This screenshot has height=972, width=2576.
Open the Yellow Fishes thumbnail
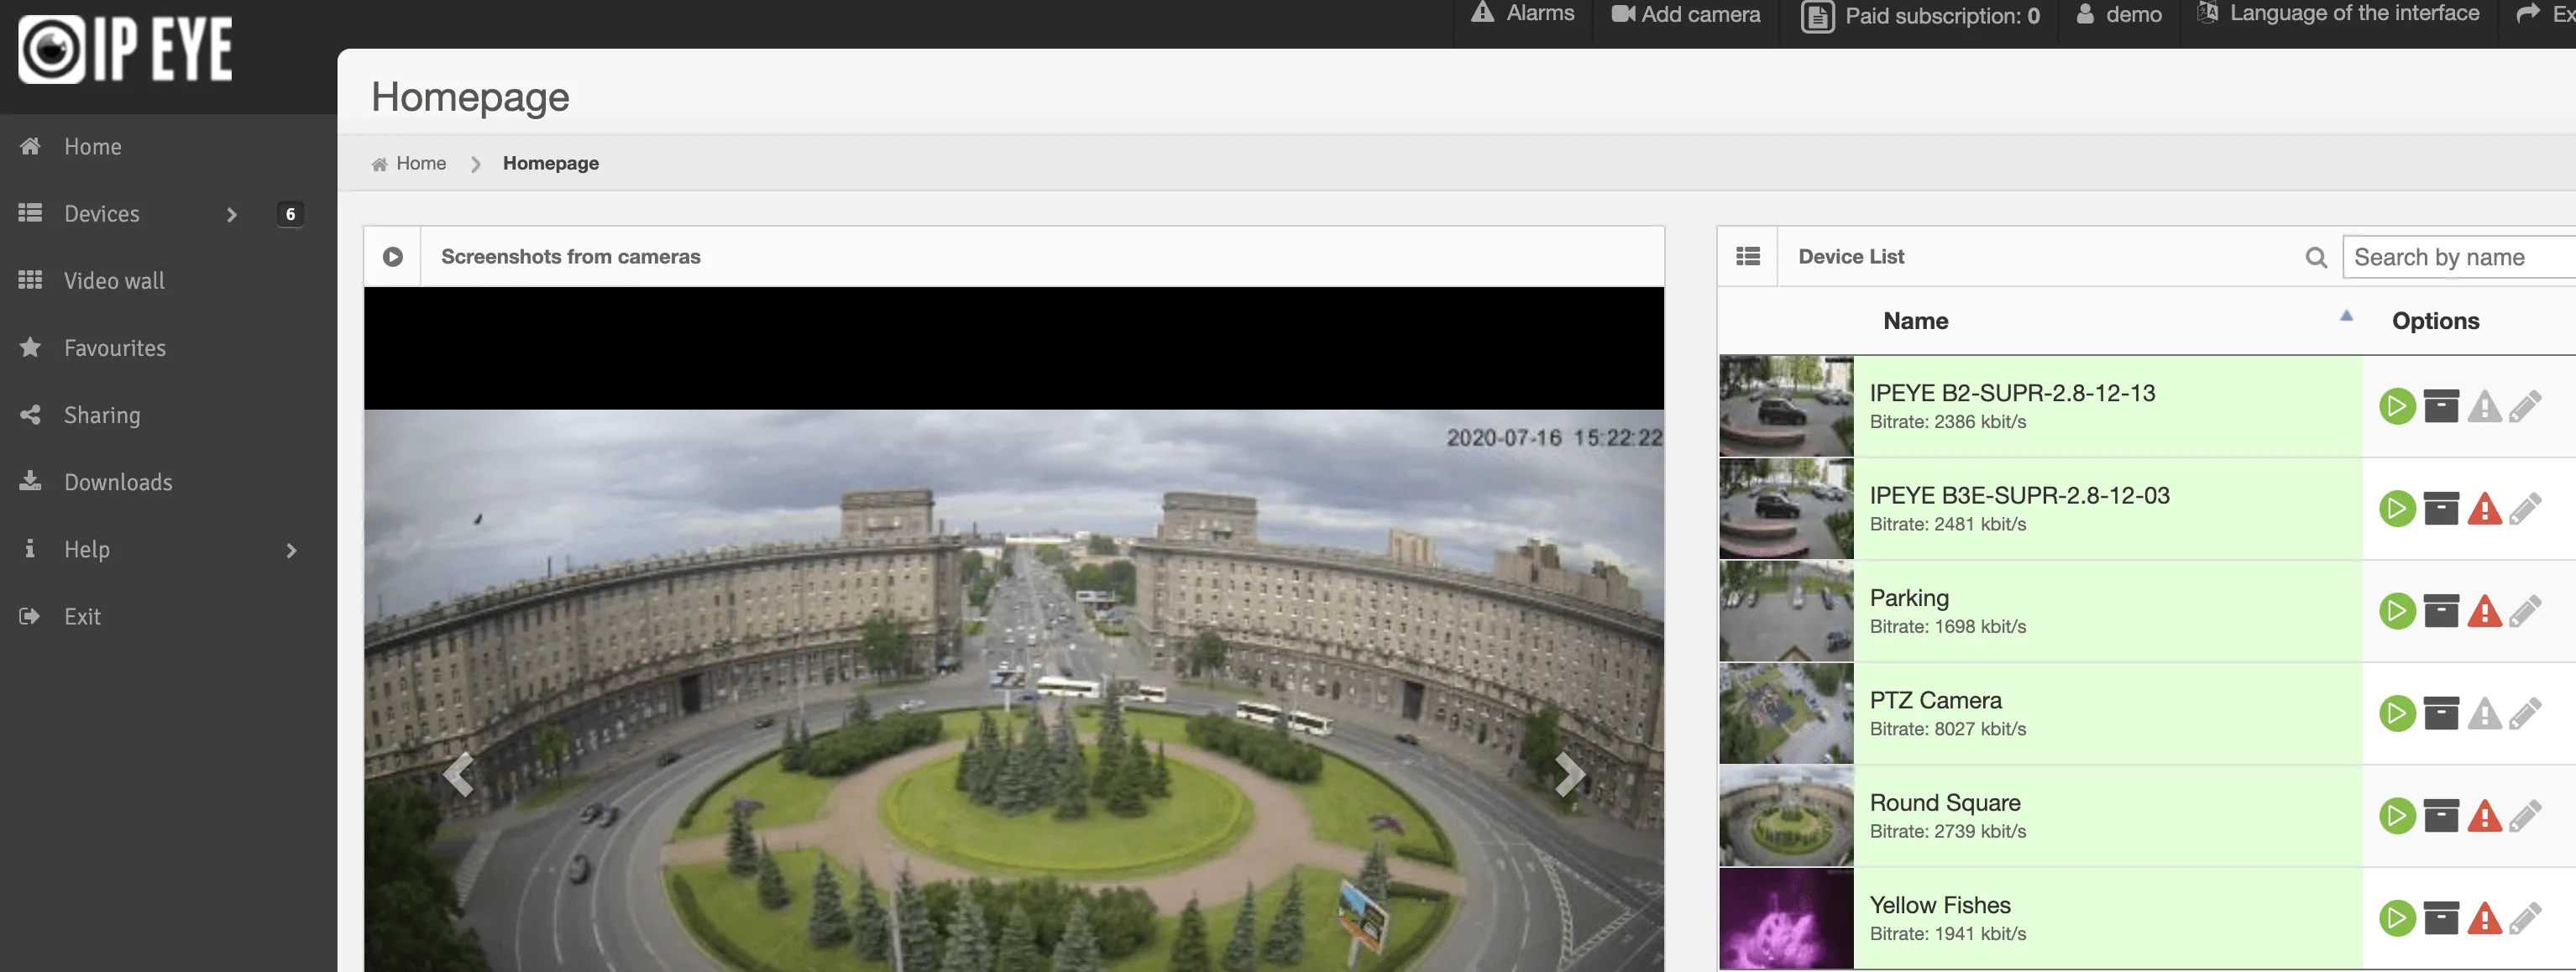point(1786,919)
